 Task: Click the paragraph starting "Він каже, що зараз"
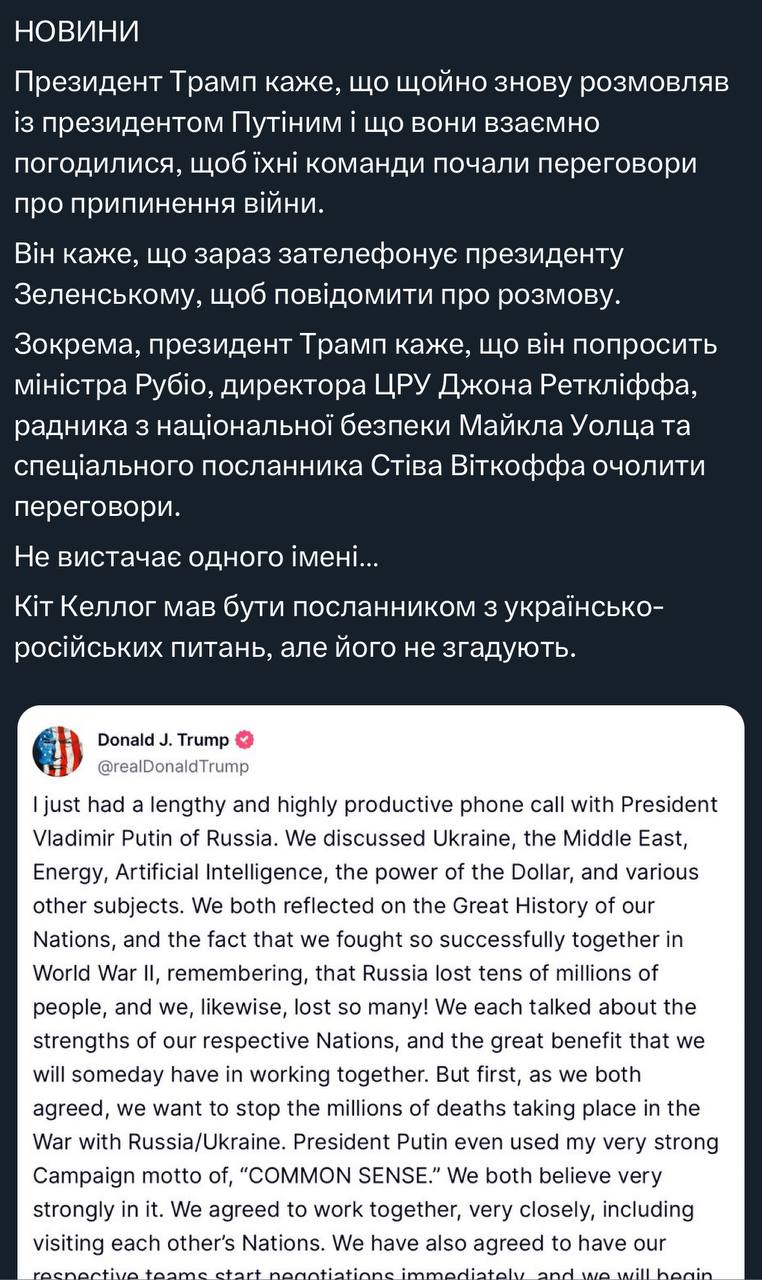(x=320, y=272)
